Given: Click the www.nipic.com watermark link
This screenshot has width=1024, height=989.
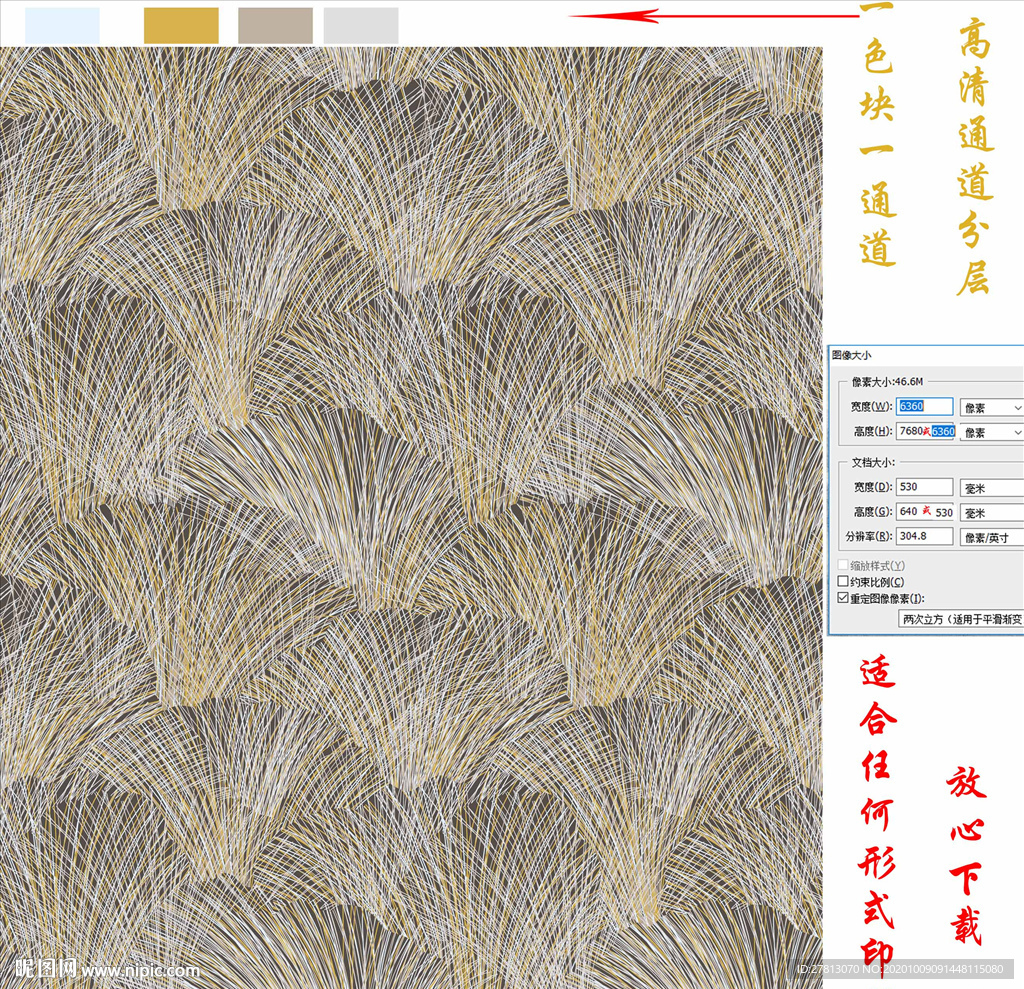Looking at the screenshot, I should coord(141,970).
